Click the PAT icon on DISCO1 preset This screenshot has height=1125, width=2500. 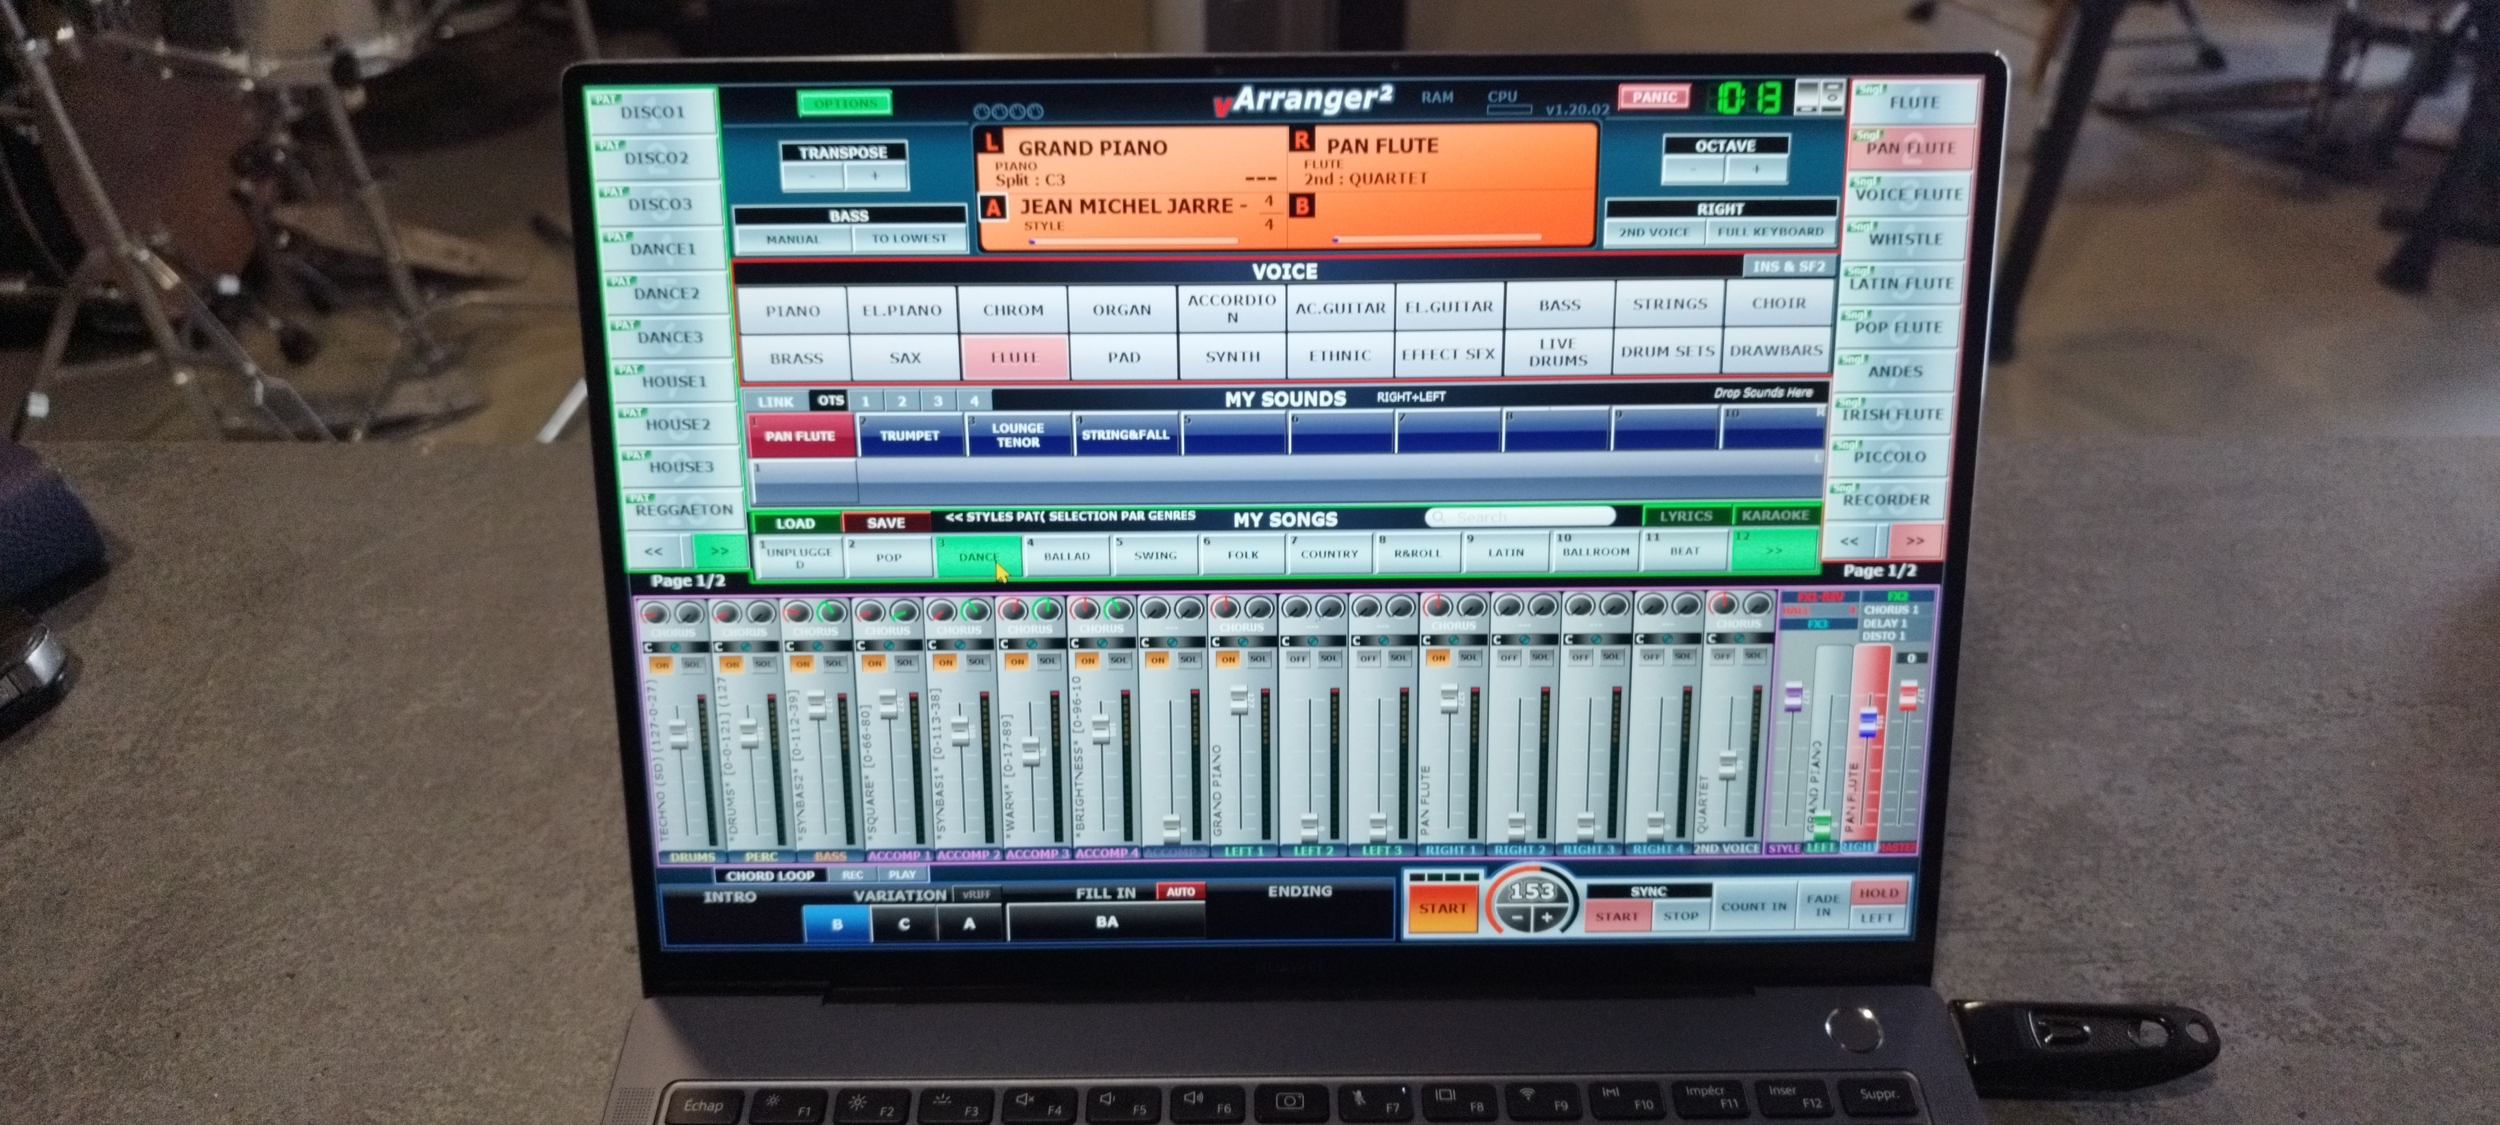pyautogui.click(x=605, y=100)
